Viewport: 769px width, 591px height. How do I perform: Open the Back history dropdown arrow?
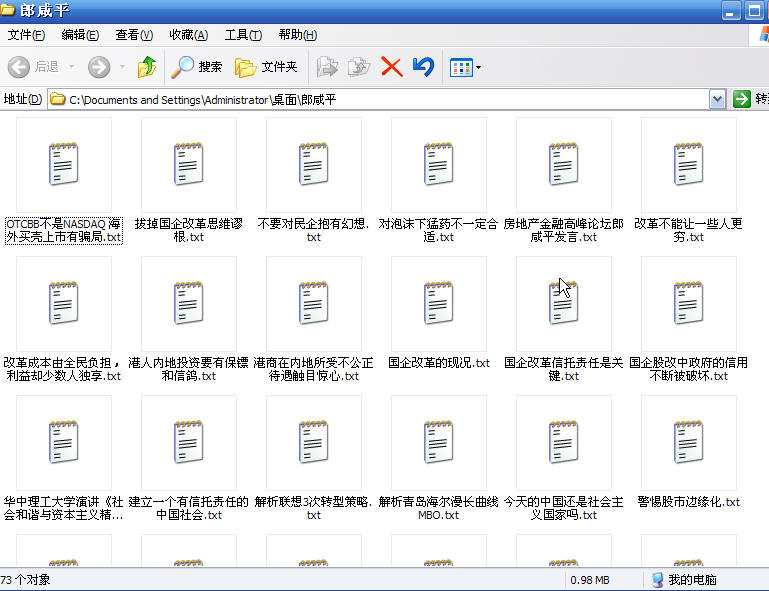click(x=72, y=66)
